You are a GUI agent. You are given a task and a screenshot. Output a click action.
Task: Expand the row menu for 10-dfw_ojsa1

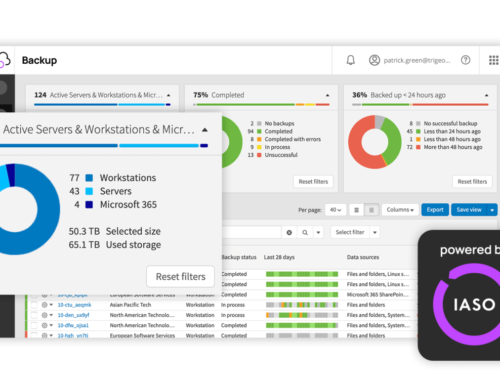51,325
